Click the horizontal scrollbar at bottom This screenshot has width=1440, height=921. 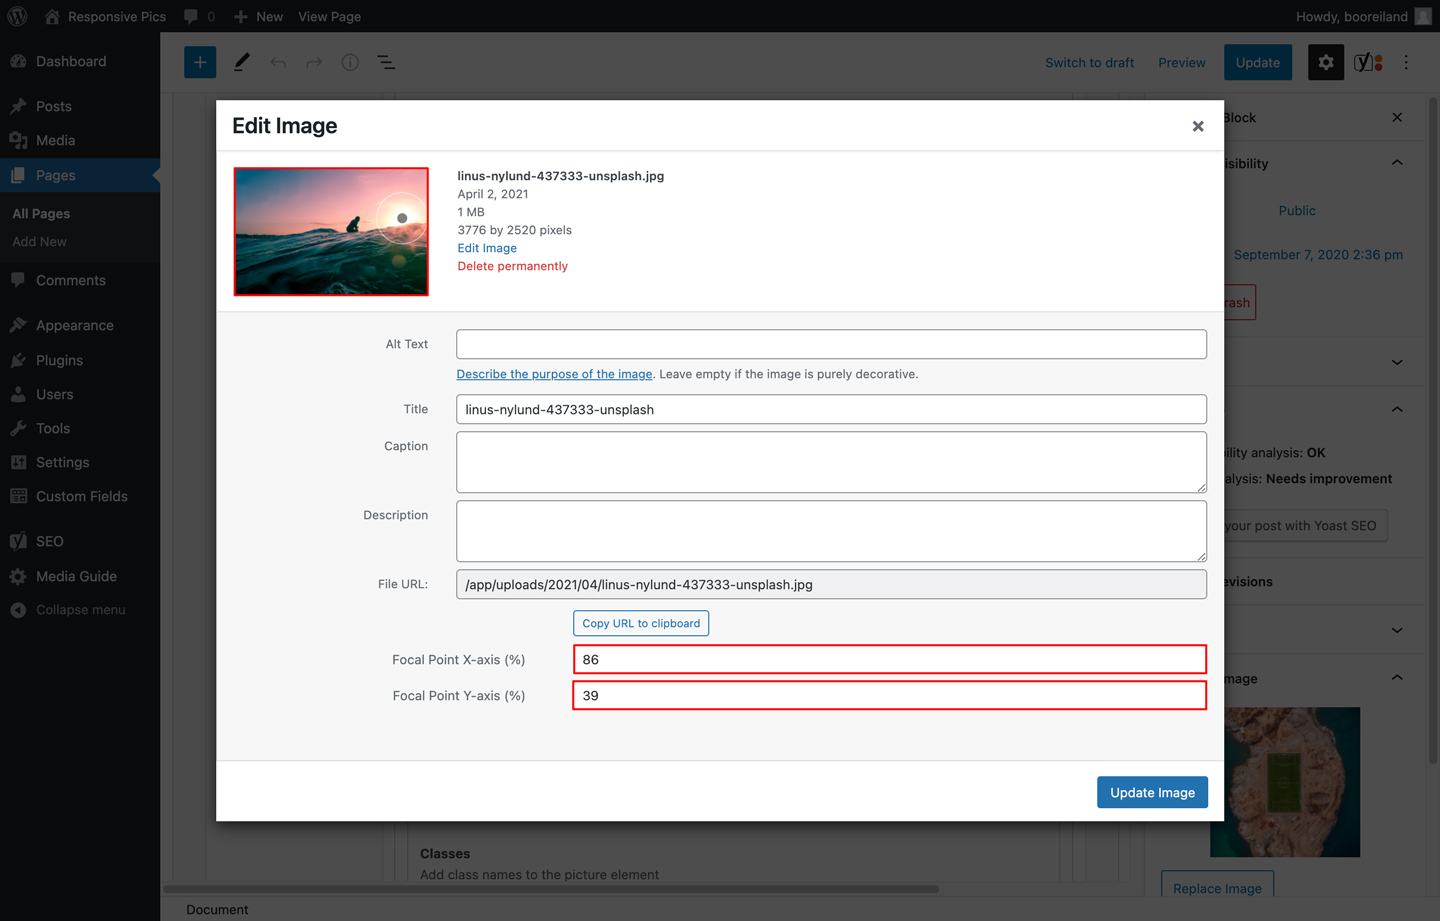(x=551, y=888)
